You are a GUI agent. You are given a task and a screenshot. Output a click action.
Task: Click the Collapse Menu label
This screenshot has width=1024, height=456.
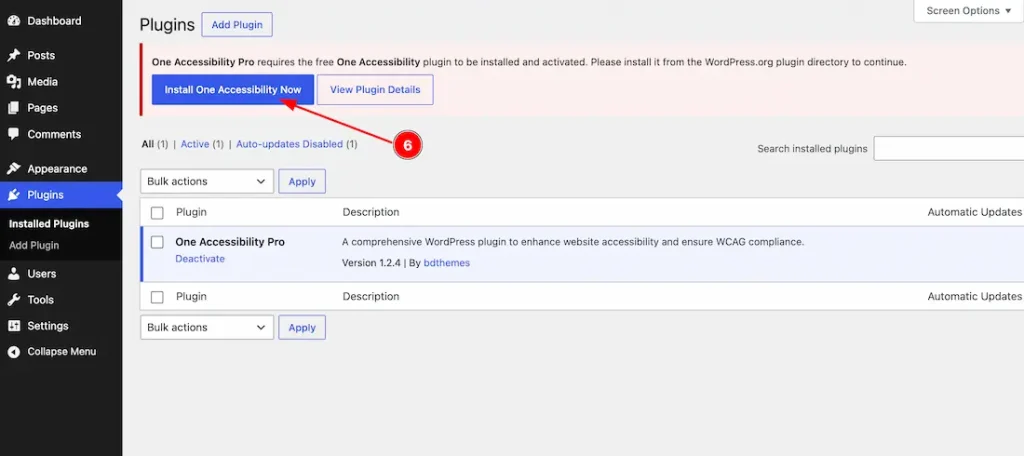click(x=61, y=351)
